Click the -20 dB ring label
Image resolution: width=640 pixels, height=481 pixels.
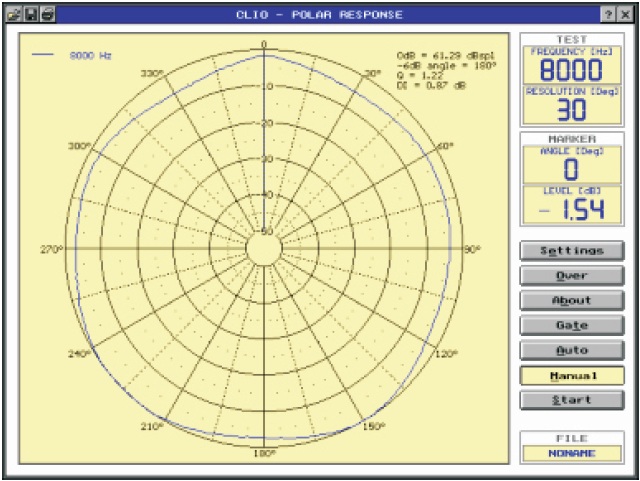[266, 122]
